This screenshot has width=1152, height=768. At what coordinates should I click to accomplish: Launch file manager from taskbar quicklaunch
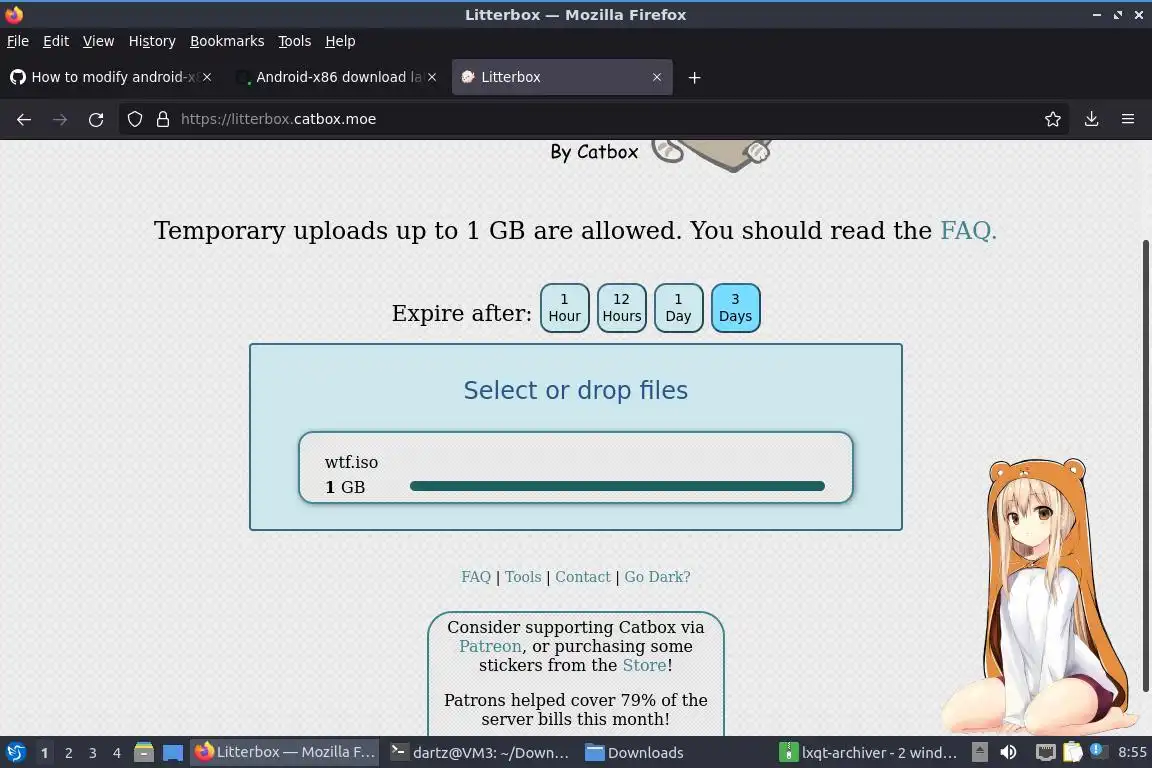tap(144, 753)
